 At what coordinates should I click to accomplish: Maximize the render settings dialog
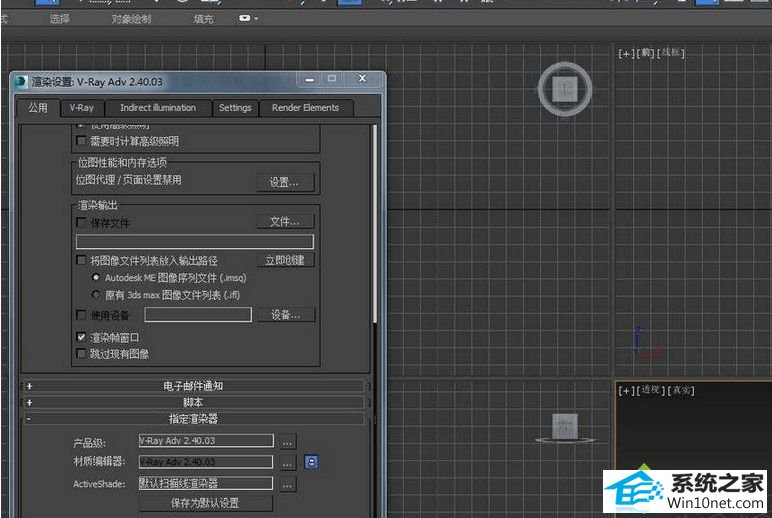(332, 78)
